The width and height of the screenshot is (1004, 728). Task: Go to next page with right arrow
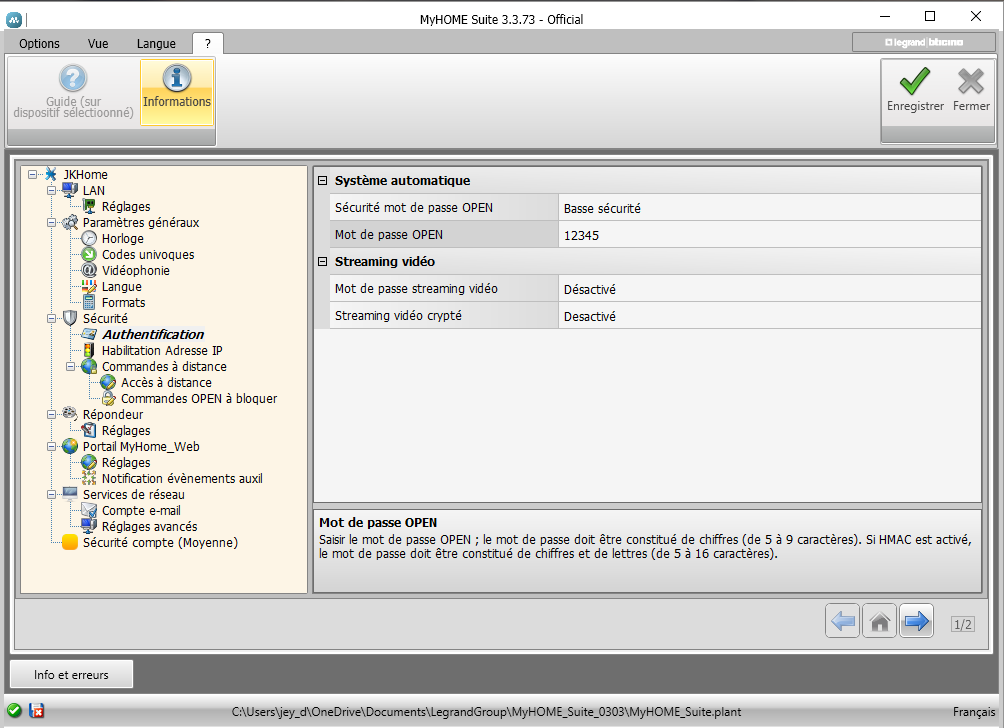coord(916,620)
